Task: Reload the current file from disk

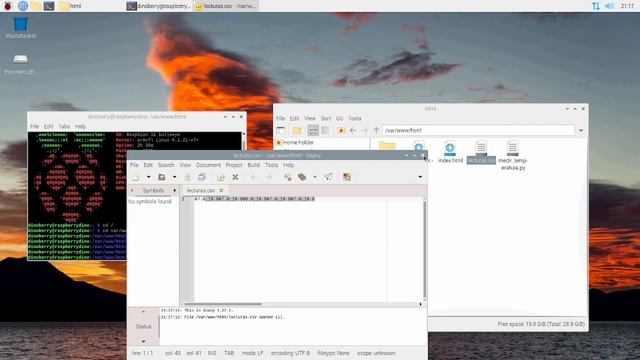Action: (221, 177)
